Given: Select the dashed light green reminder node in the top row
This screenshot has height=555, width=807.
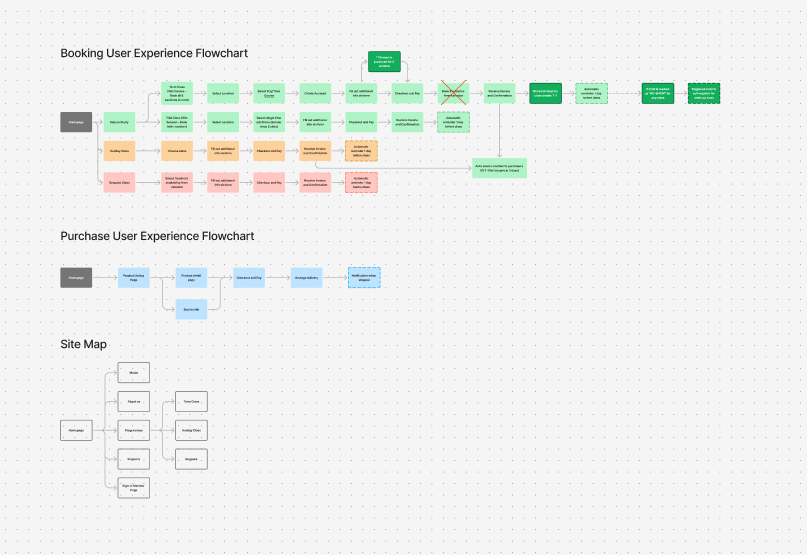Looking at the screenshot, I should coord(591,93).
